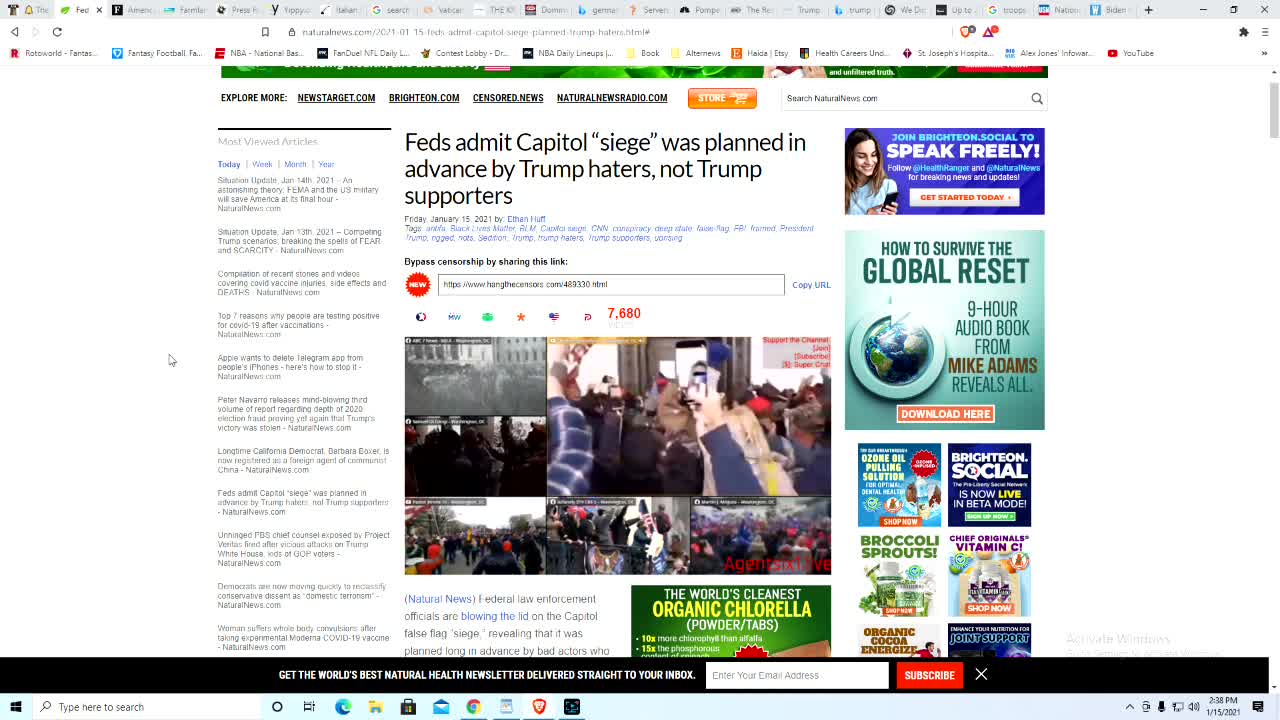The height and width of the screenshot is (720, 1280).
Task: Open File Explorer from taskbar
Action: (375, 707)
